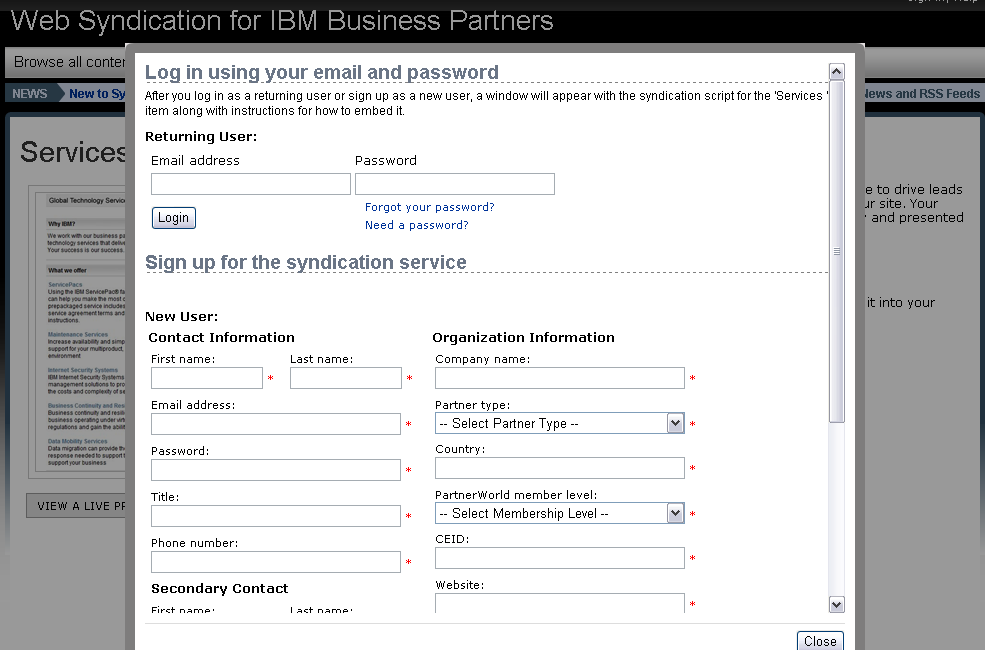Focus the returning user Password field
This screenshot has height=650, width=985.
(x=455, y=184)
